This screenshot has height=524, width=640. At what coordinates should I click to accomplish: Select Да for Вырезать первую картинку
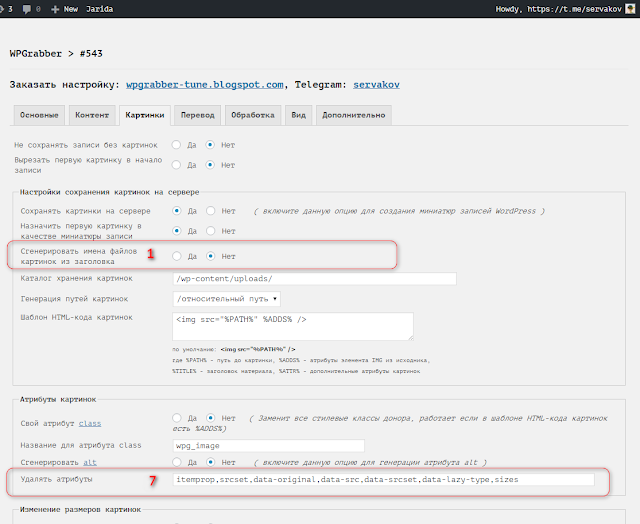point(176,165)
